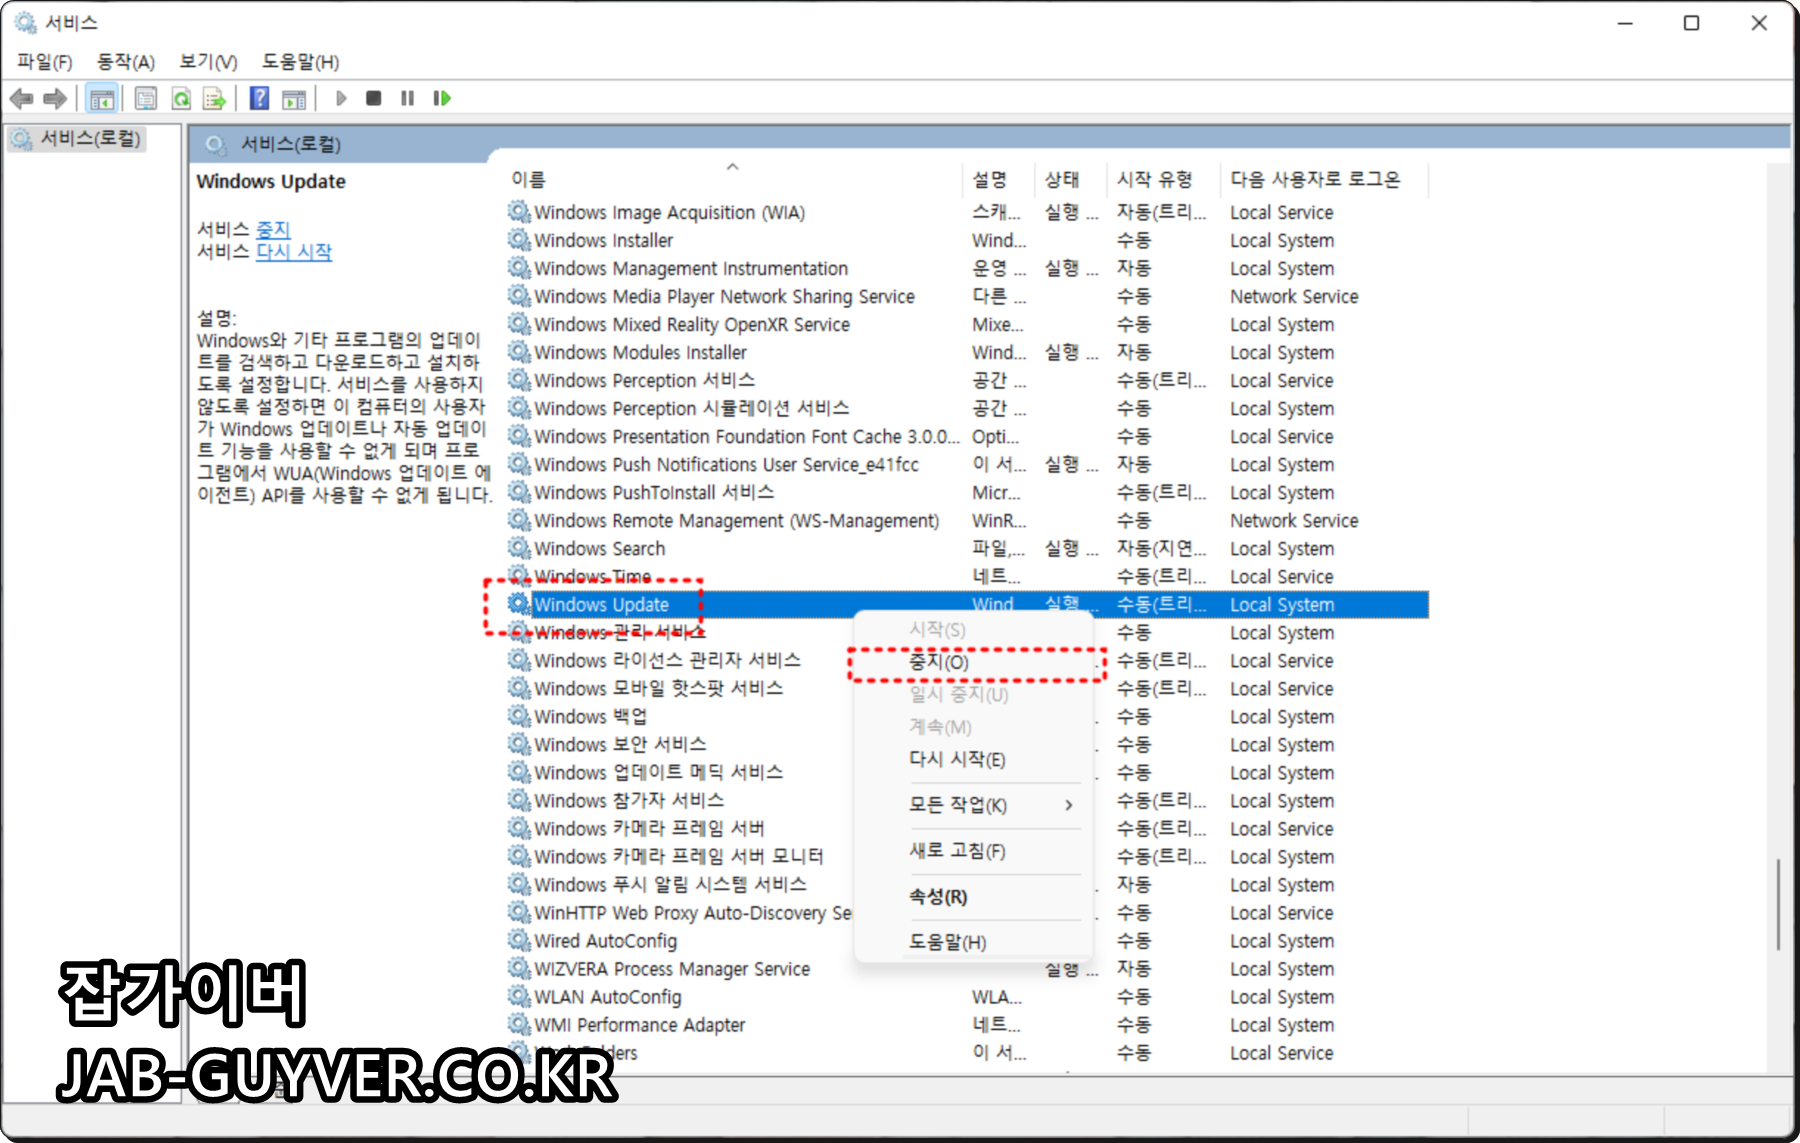Viewport: 1800px width, 1143px height.
Task: Click the Export List toolbar icon
Action: 214,98
